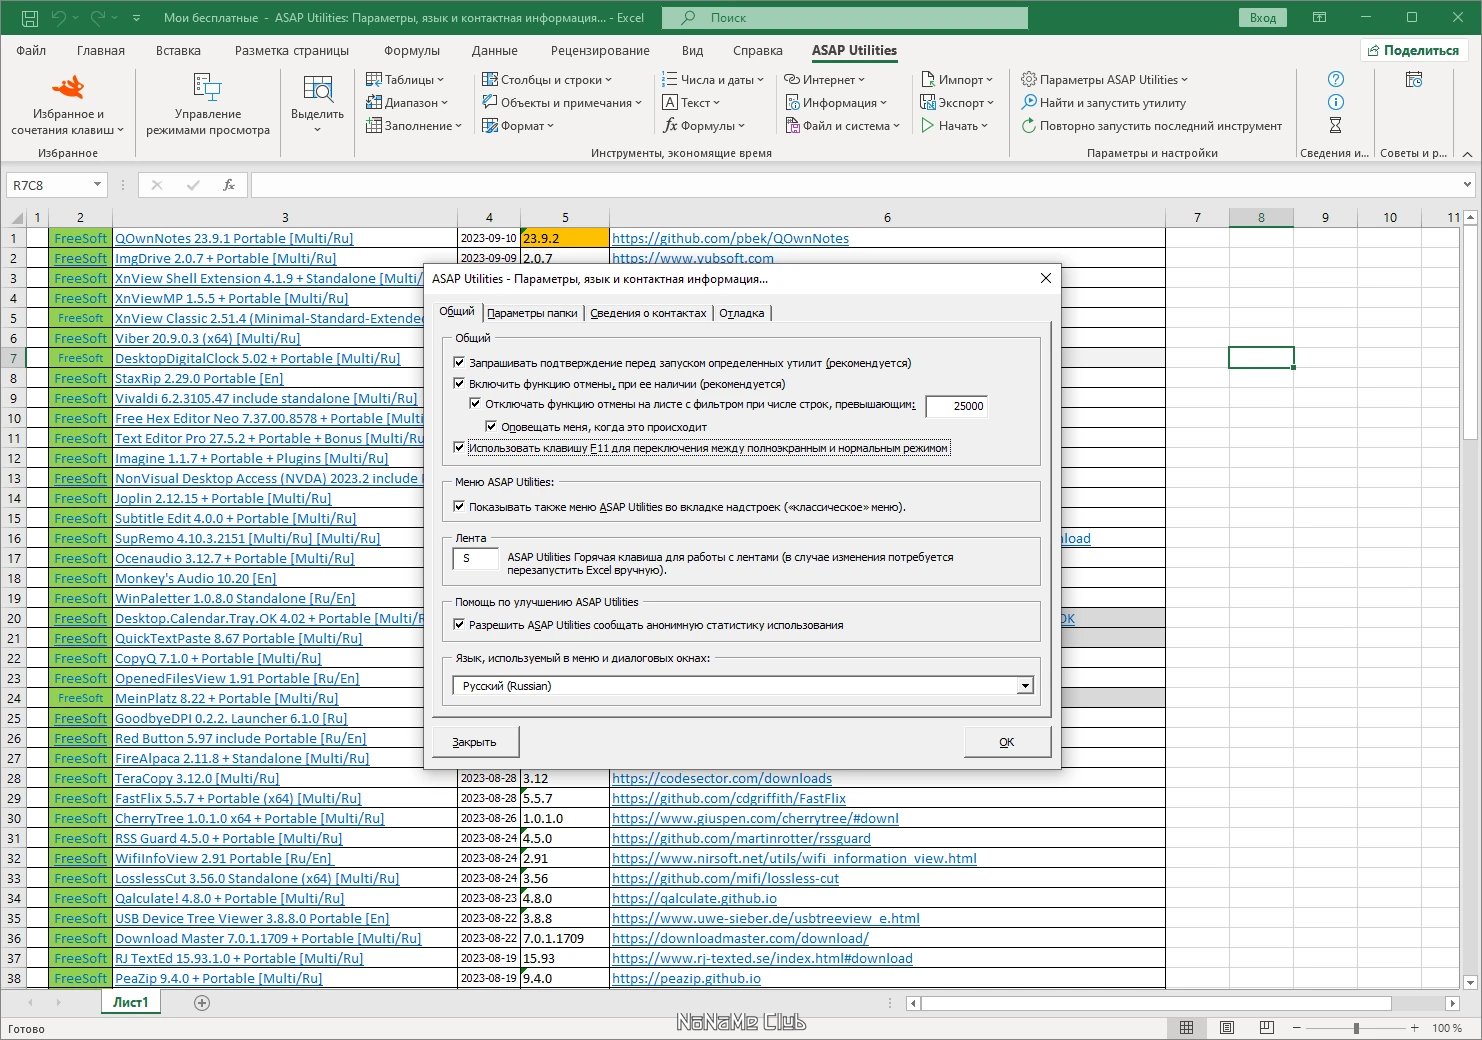Open the Объекты и примечания menu

[x=562, y=103]
